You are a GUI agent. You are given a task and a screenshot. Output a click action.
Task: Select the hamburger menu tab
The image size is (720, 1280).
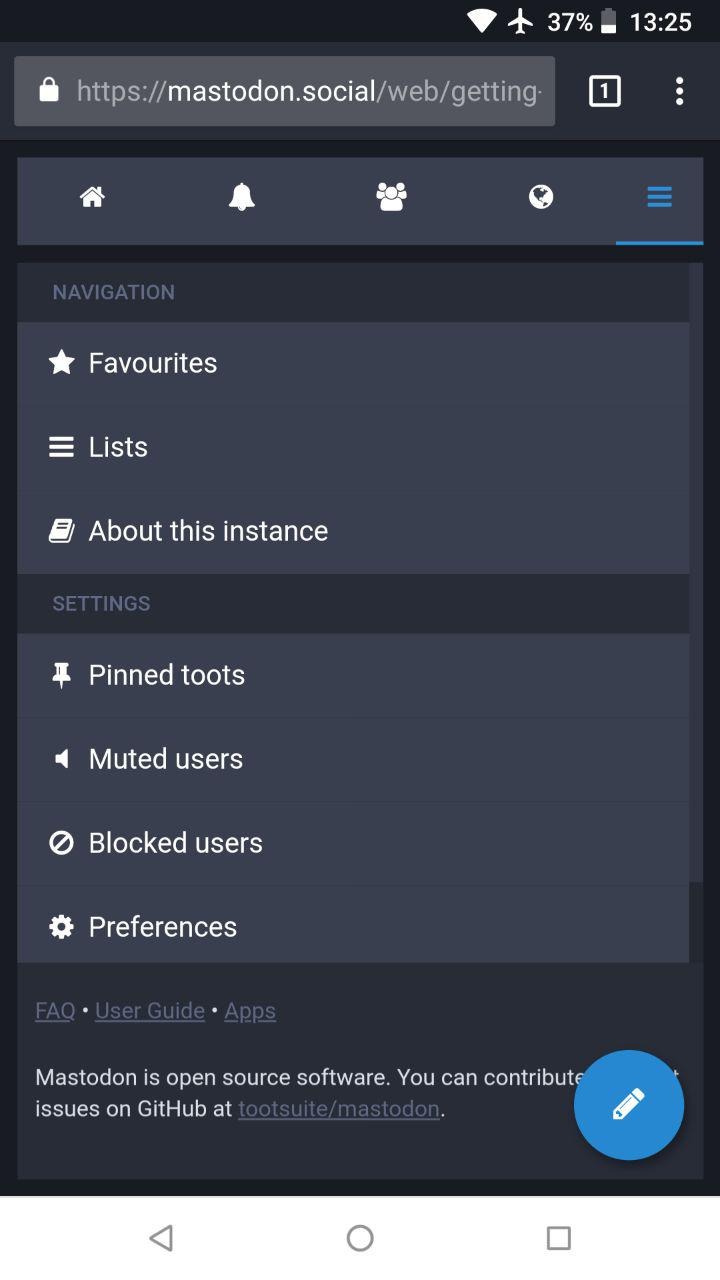tap(659, 197)
